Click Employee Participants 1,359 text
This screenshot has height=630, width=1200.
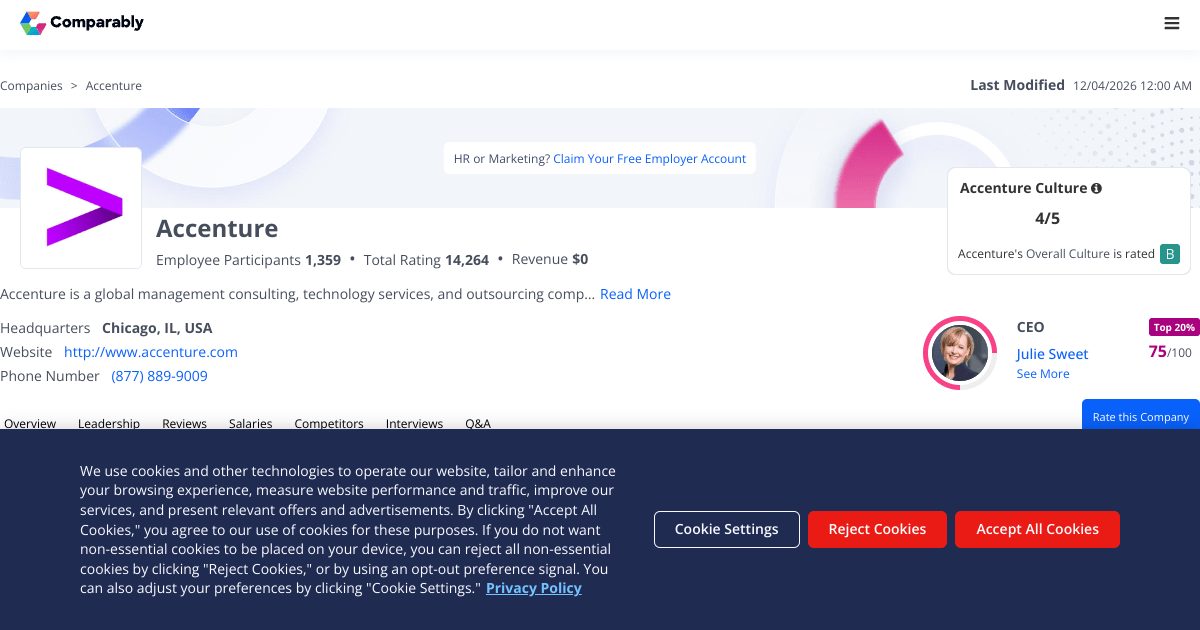coord(248,260)
